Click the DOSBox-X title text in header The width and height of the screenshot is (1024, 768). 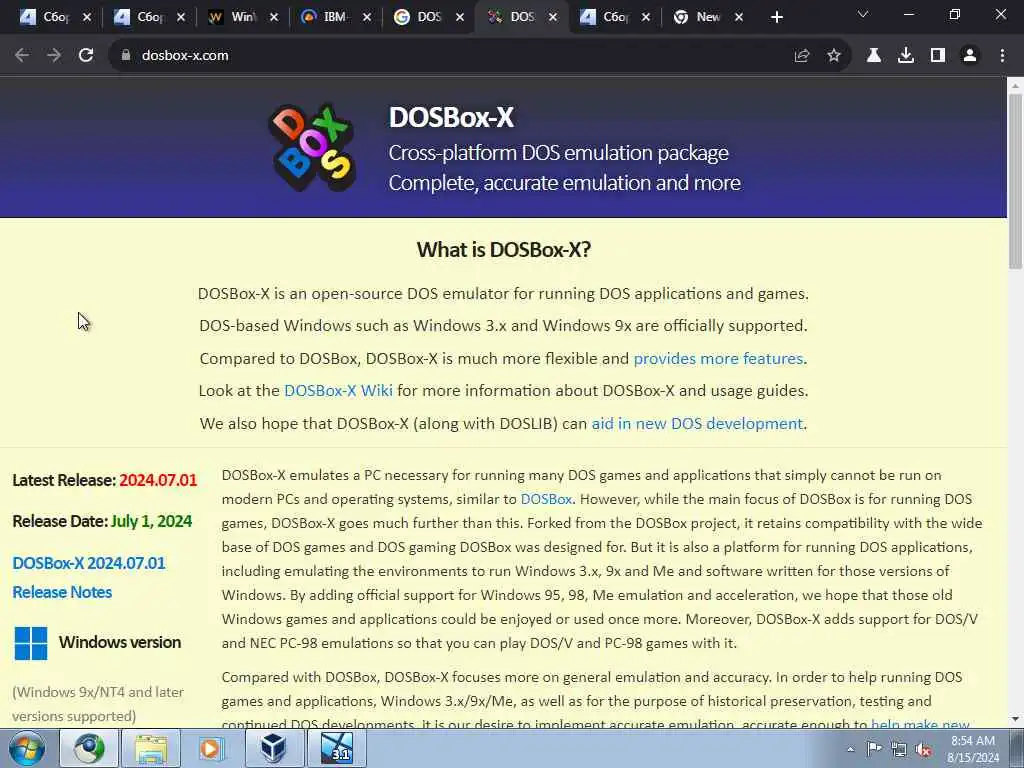click(451, 118)
